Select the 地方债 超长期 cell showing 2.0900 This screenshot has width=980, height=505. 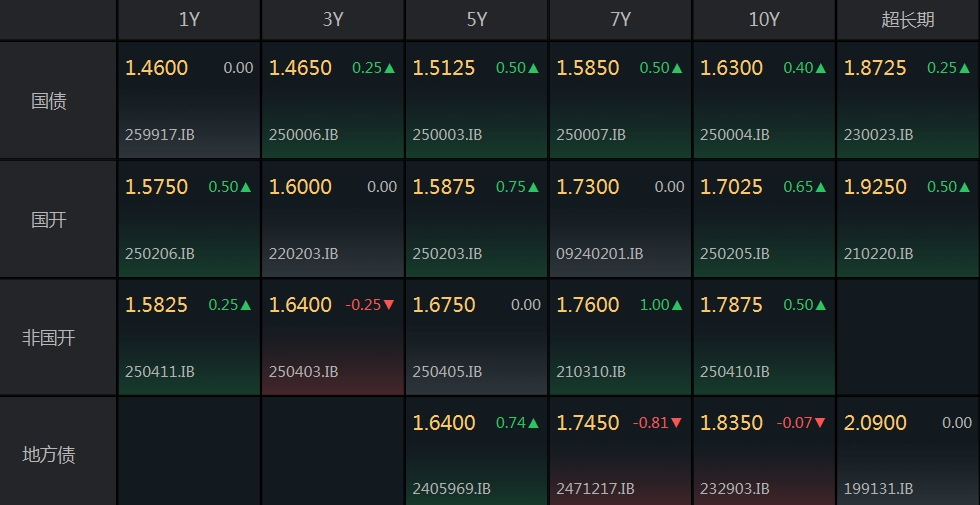tap(908, 451)
